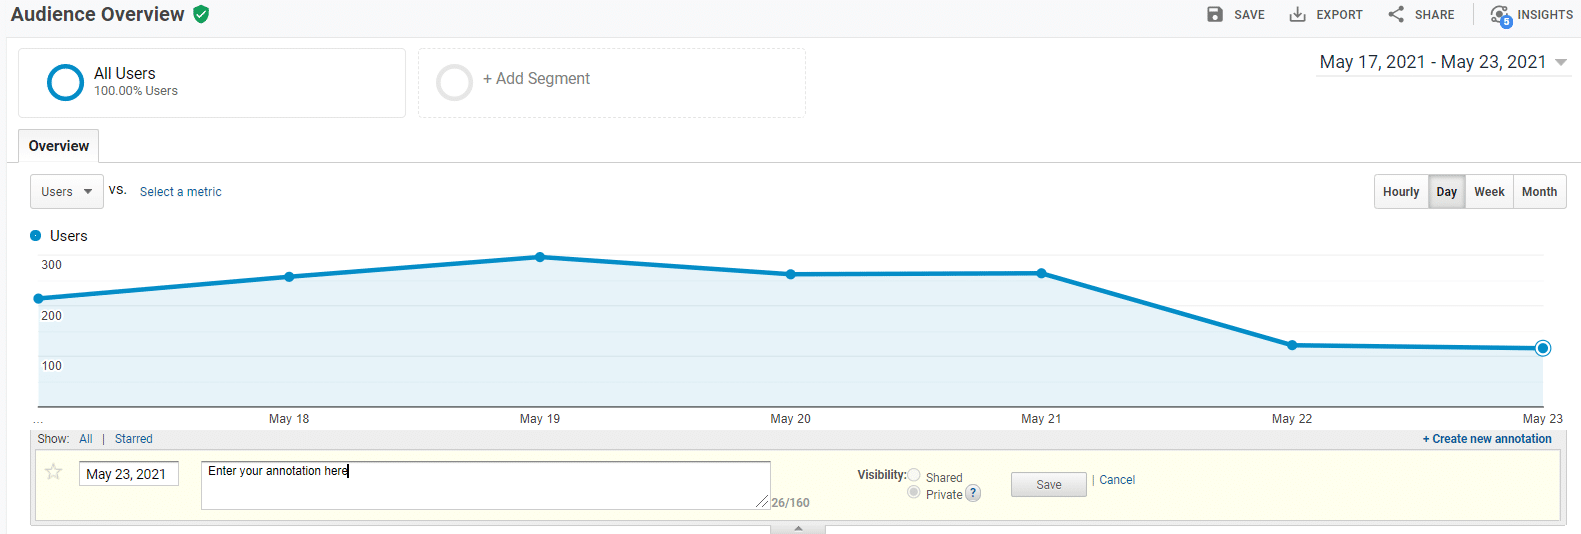Viewport: 1581px width, 534px height.
Task: Collapse the annotations panel arrow
Action: [798, 529]
